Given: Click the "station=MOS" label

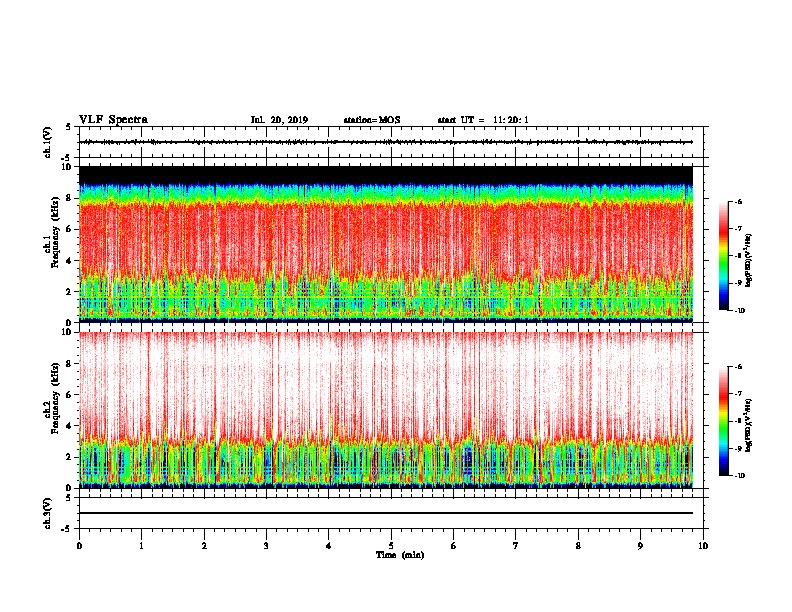Looking at the screenshot, I should pos(372,120).
